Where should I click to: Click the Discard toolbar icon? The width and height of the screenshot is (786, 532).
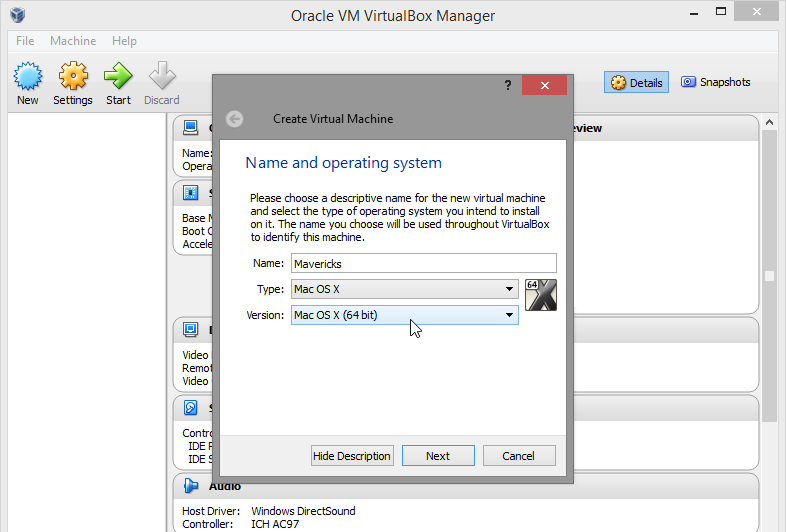pyautogui.click(x=162, y=76)
